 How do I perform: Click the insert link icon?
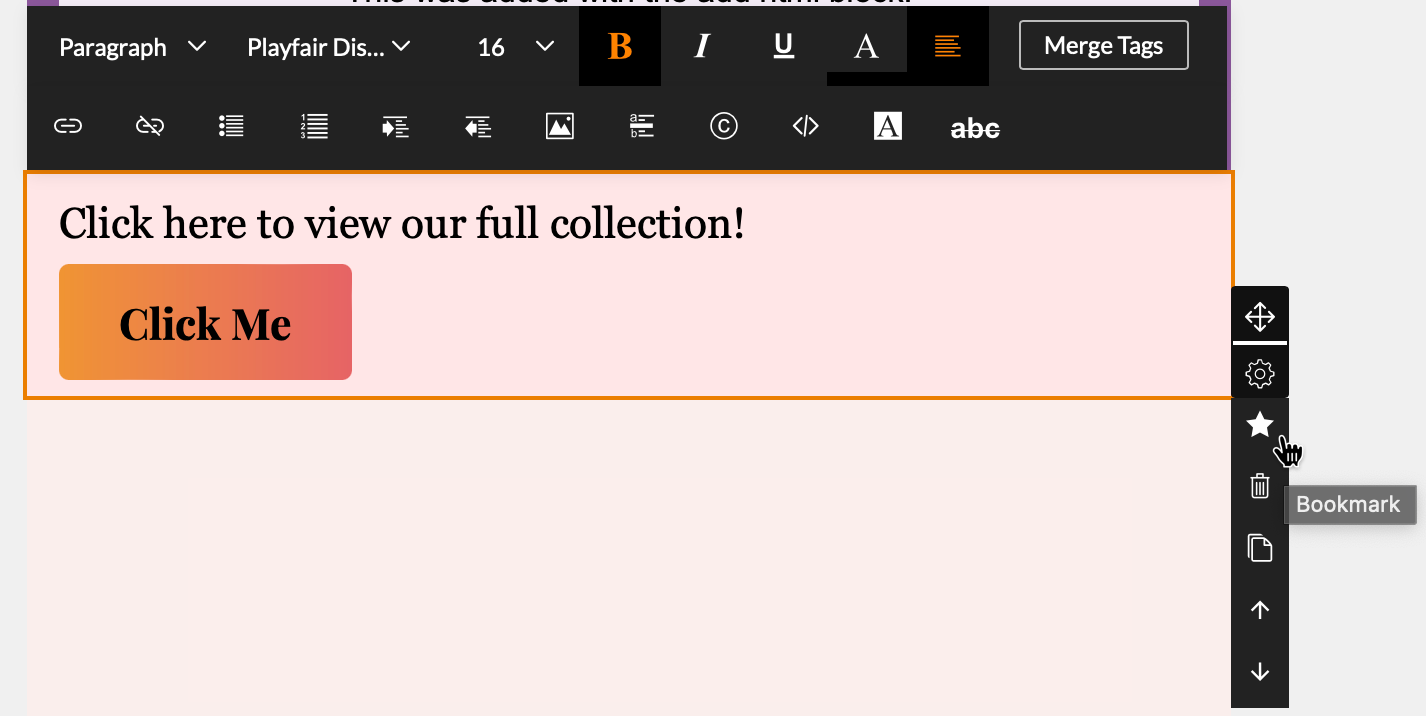68,126
